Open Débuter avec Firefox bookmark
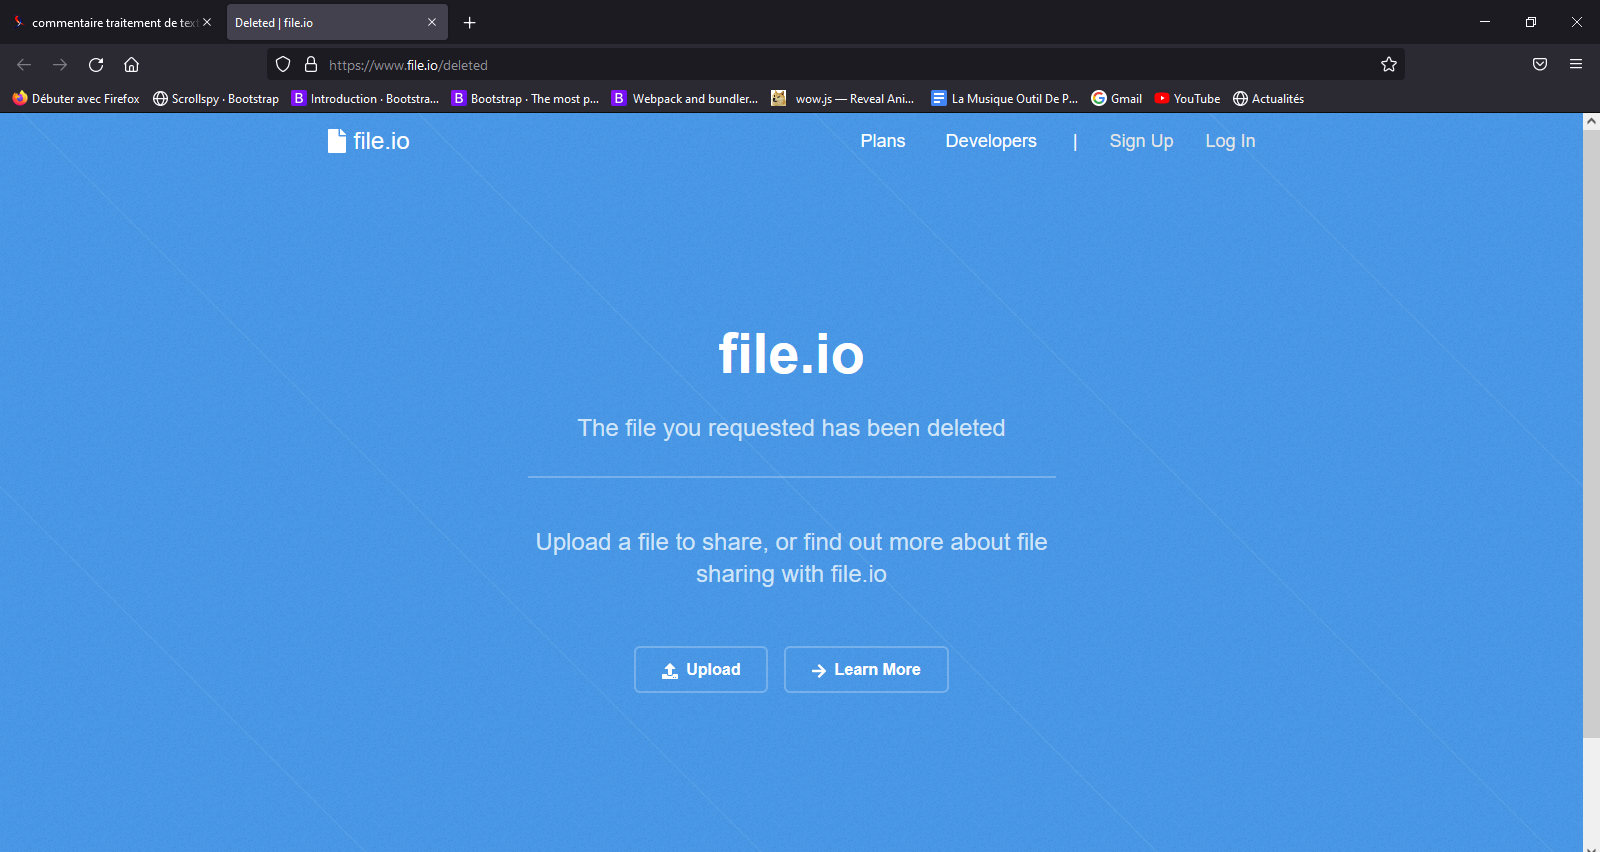The height and width of the screenshot is (852, 1600). coord(76,98)
